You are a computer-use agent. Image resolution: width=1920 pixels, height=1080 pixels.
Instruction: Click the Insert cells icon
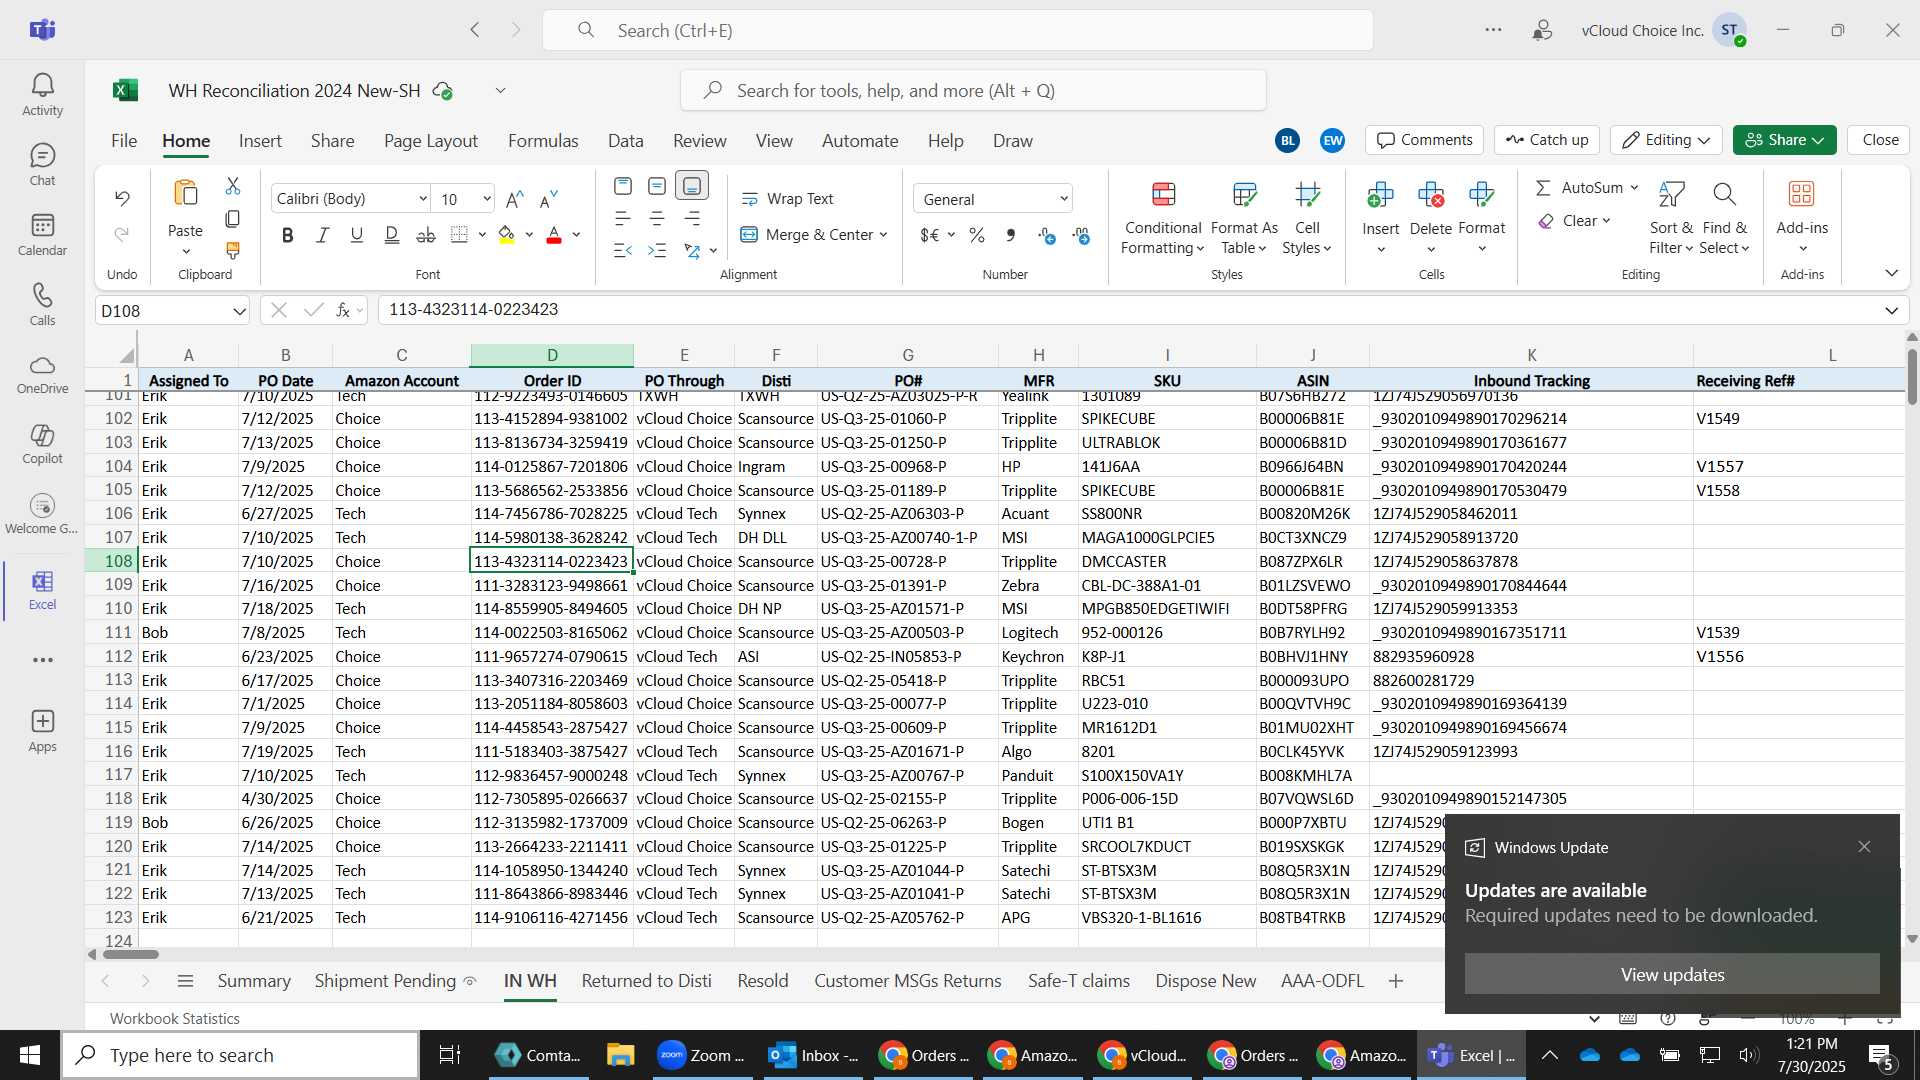point(1380,195)
